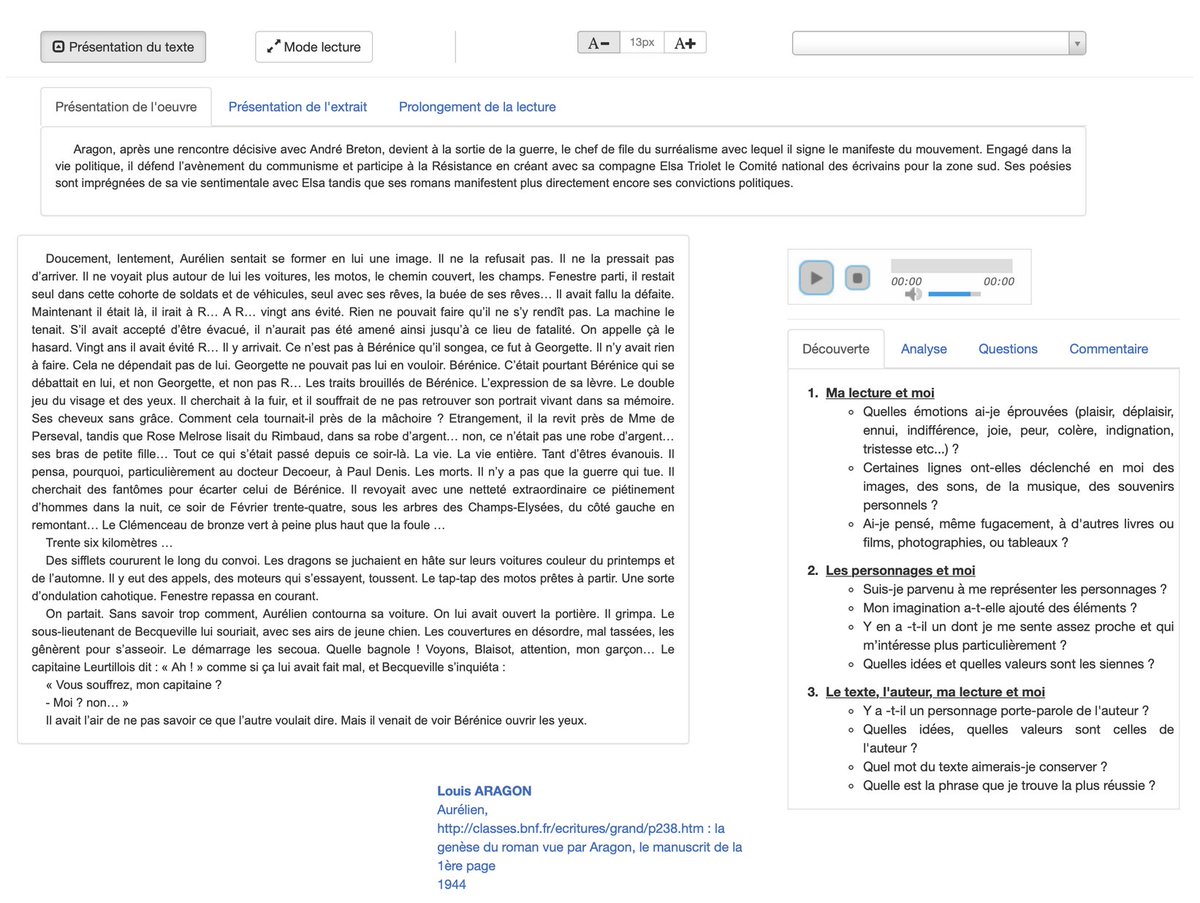This screenshot has height=903, width=1200.
Task: Click the line '« Vous souffrez, mon capitaine ?'
Action: point(133,685)
